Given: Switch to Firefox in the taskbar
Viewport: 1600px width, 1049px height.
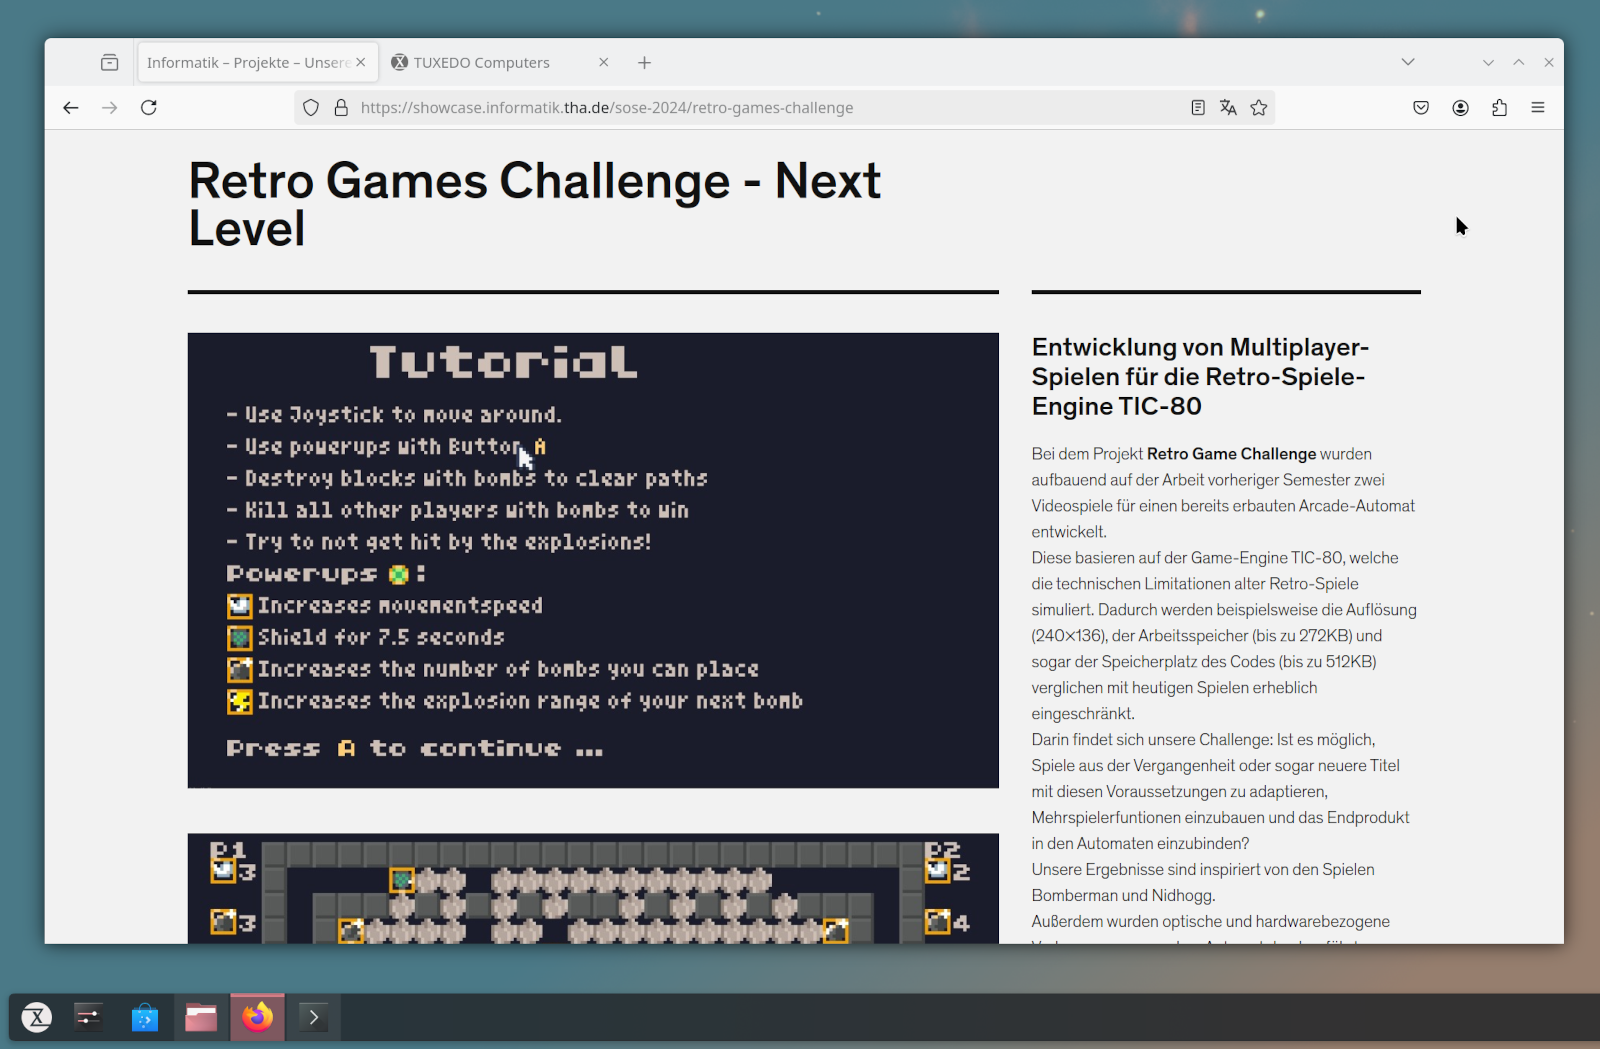Looking at the screenshot, I should [257, 1017].
